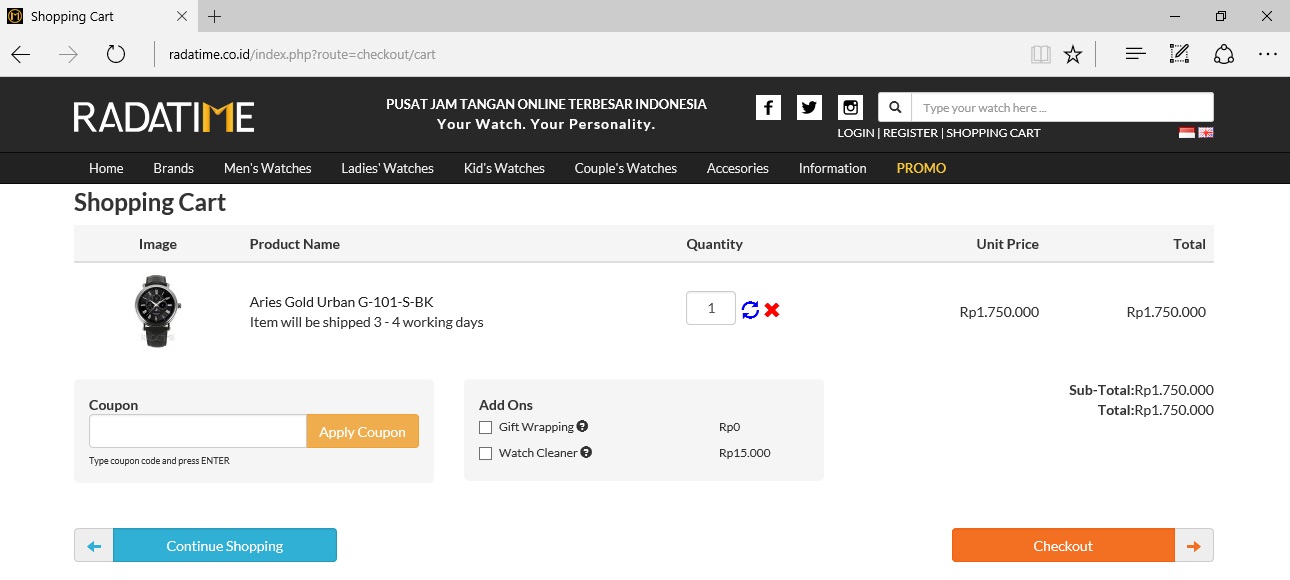The width and height of the screenshot is (1290, 580).
Task: Click SHOPPING CART header link
Action: coord(994,133)
